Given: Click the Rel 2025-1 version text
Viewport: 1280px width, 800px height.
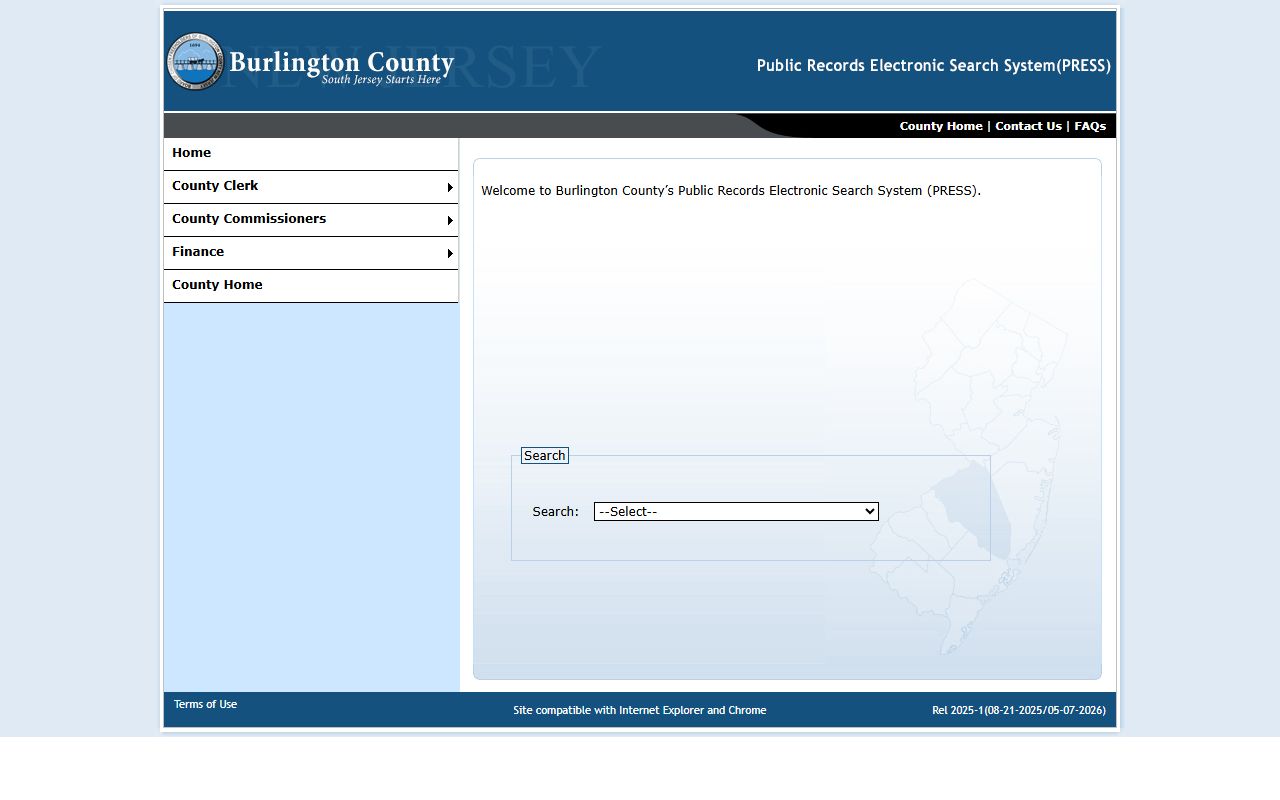Looking at the screenshot, I should (x=1019, y=710).
